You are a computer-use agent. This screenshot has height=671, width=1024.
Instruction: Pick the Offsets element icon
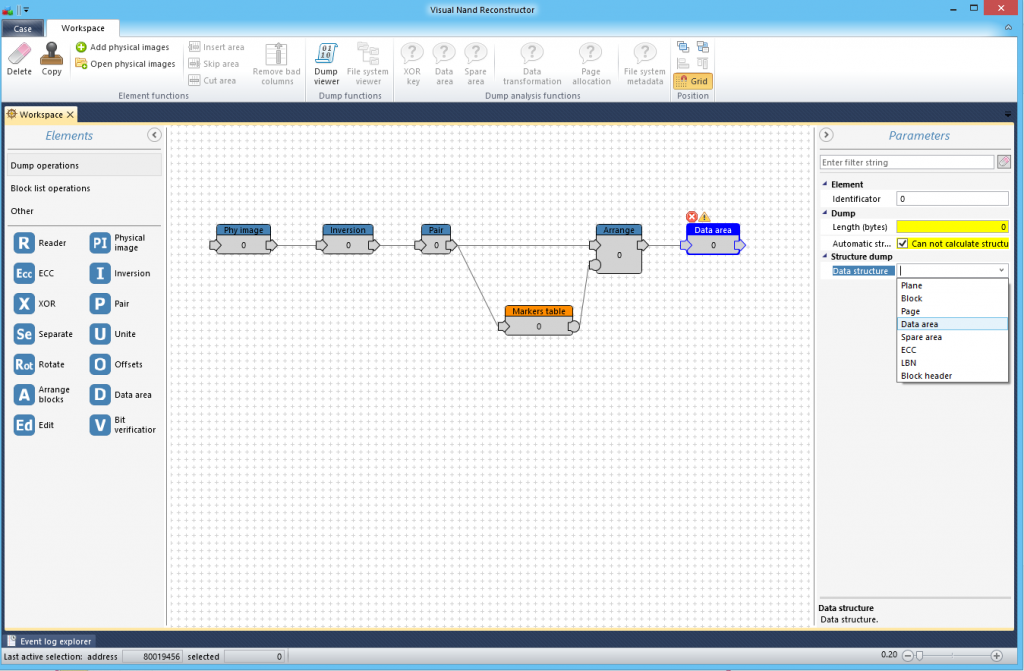pos(100,365)
